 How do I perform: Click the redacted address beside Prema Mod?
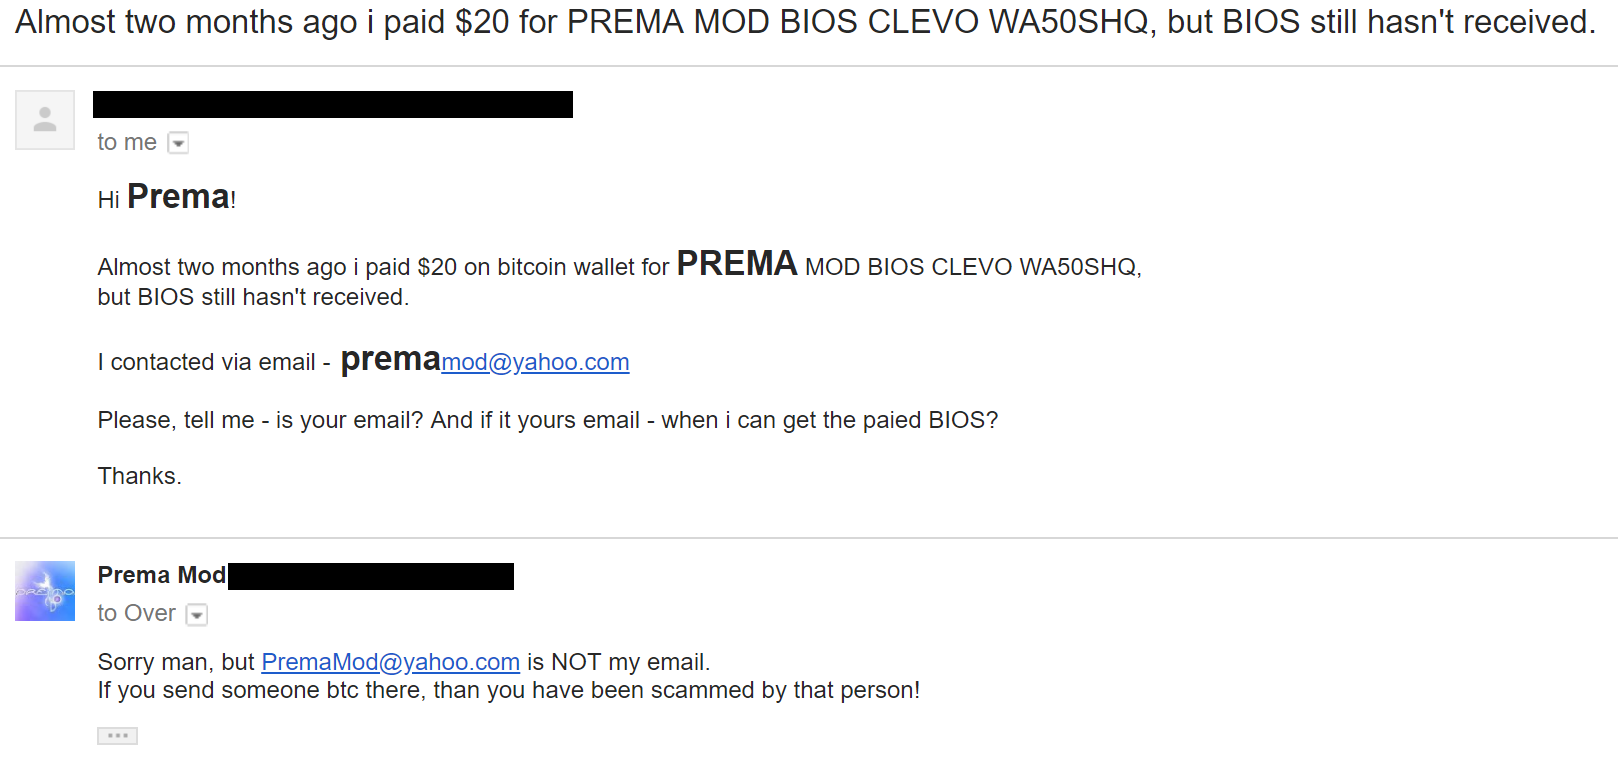tap(370, 576)
